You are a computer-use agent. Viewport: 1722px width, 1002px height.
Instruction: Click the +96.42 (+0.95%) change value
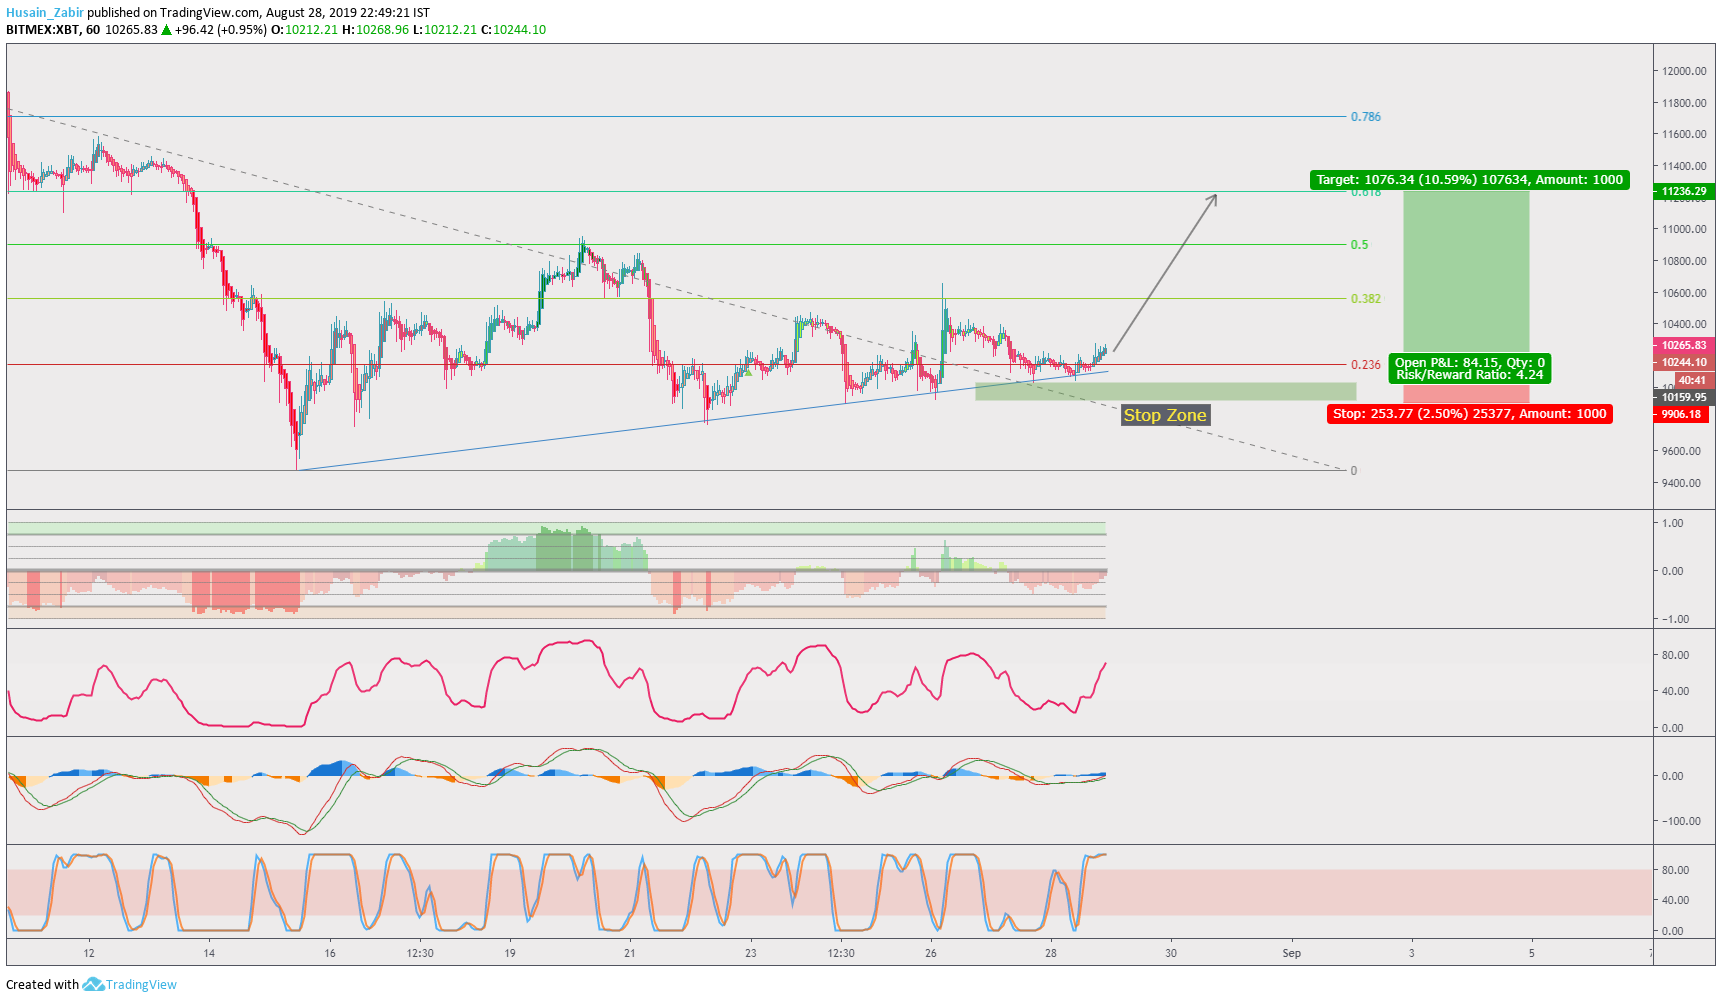coord(221,30)
